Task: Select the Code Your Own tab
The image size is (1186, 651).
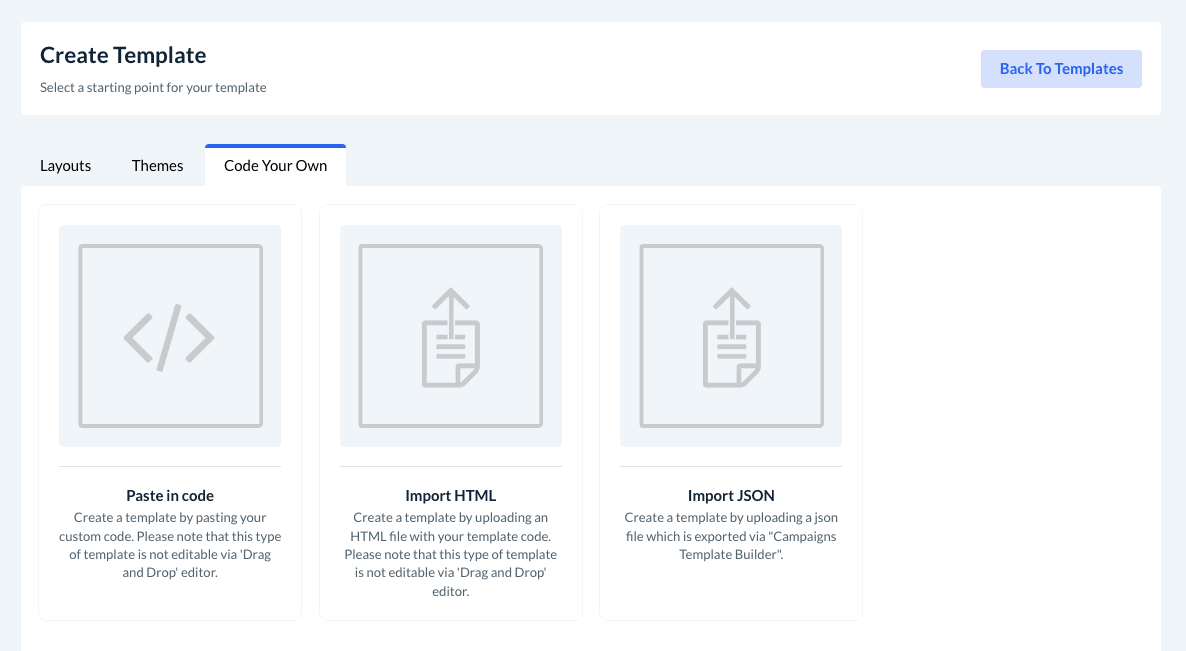Action: (x=275, y=166)
